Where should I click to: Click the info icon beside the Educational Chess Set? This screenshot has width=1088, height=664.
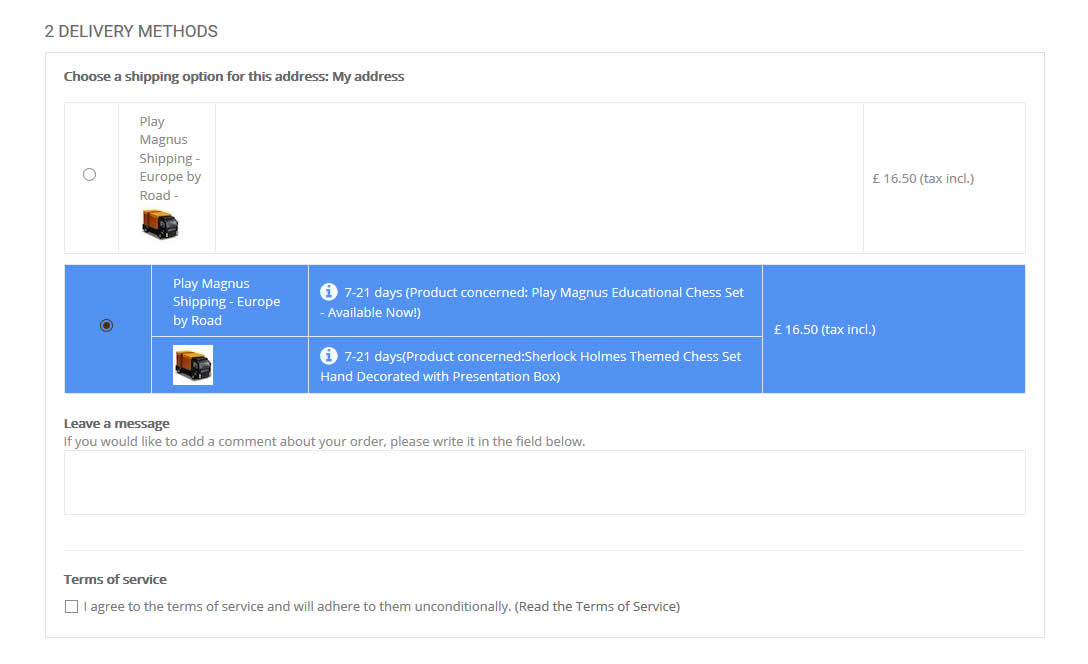point(329,292)
